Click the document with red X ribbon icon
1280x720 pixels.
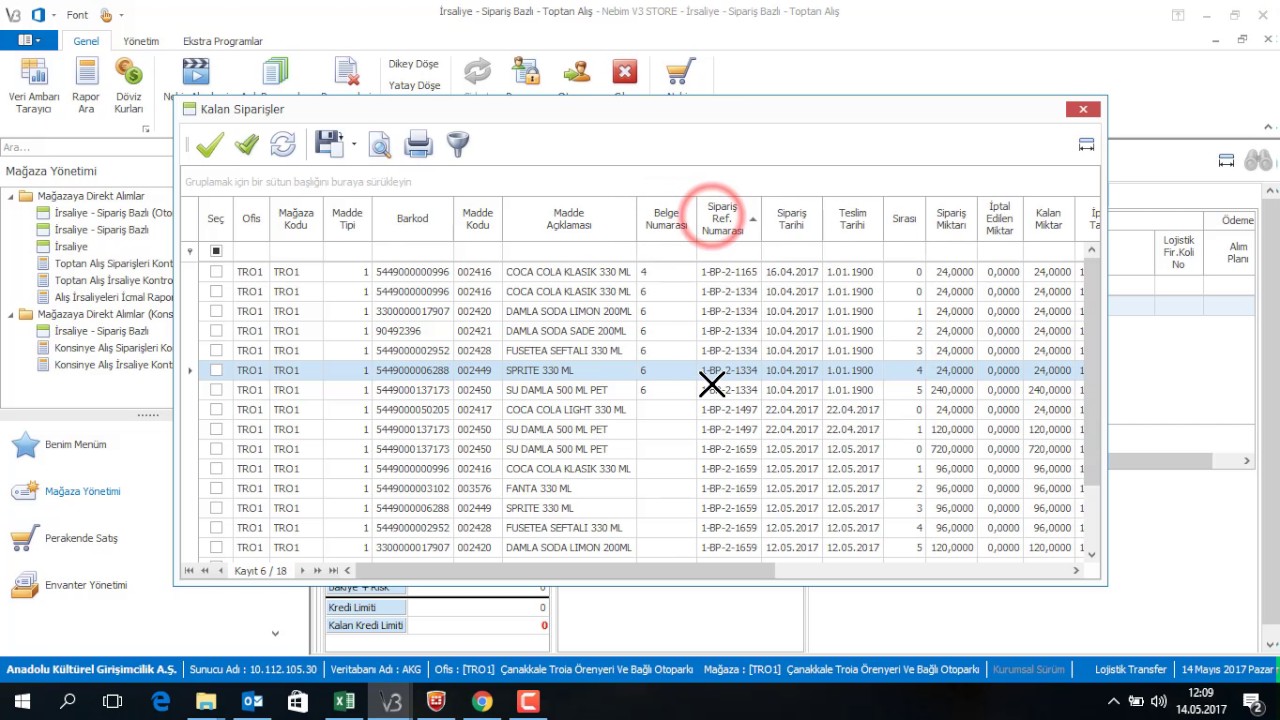[x=347, y=72]
